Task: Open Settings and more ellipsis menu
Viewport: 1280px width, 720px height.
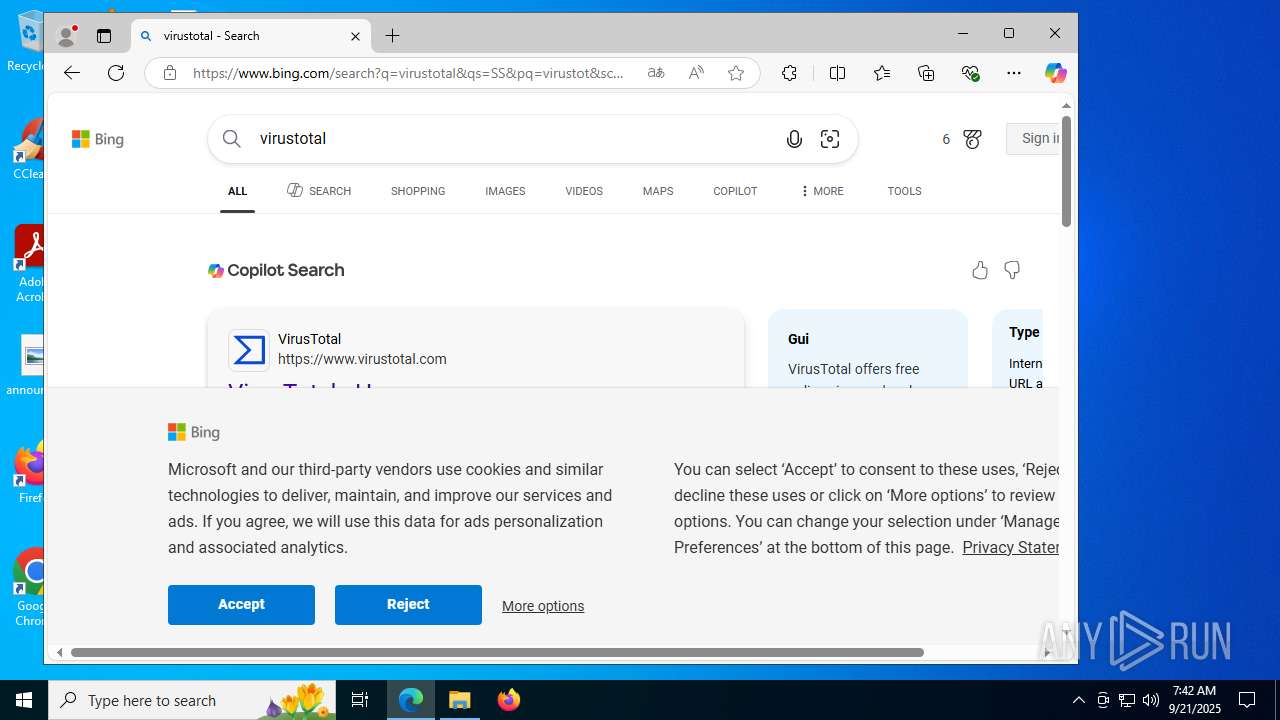Action: tap(1014, 73)
